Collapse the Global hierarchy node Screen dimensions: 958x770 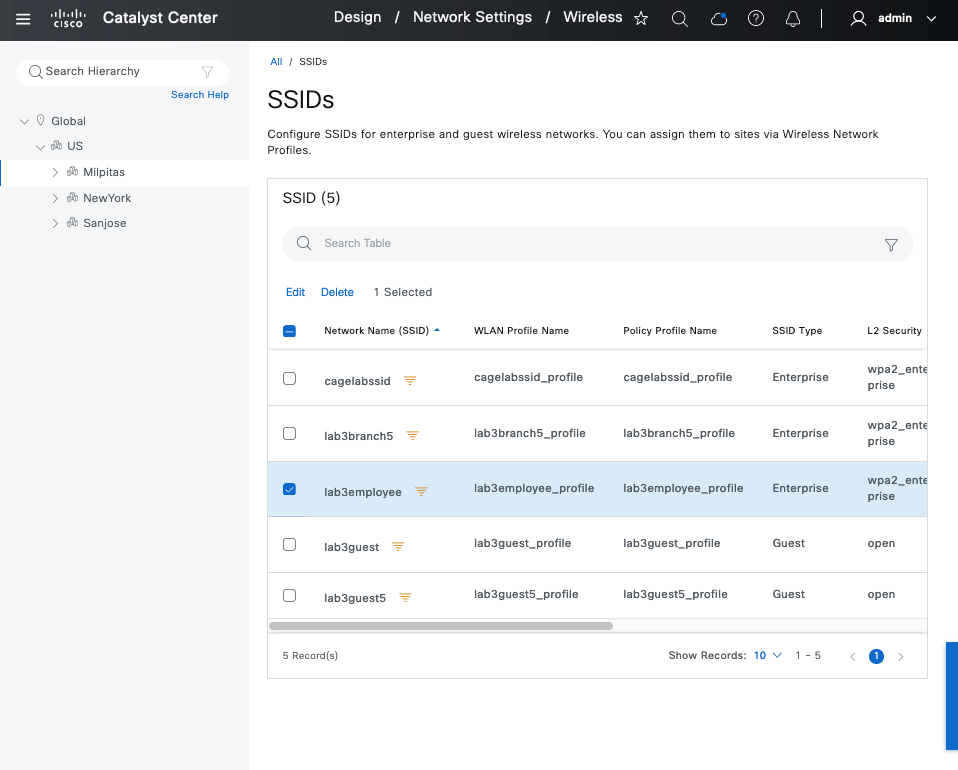[25, 121]
